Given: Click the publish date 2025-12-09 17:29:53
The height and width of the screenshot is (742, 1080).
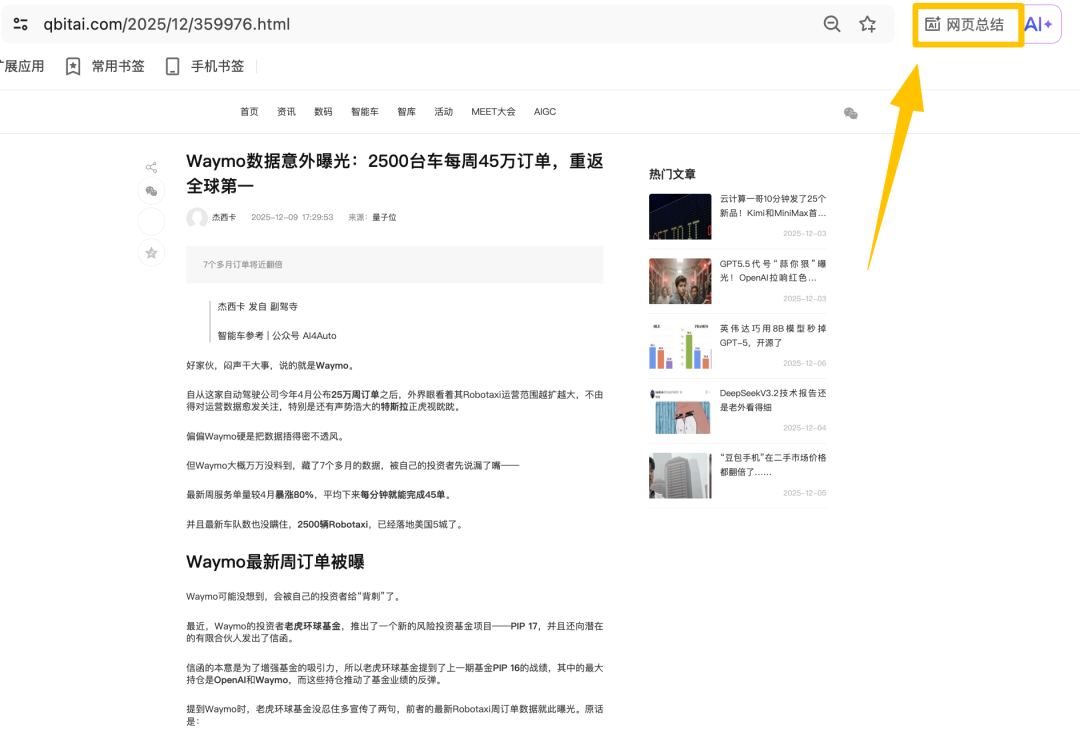Looking at the screenshot, I should (x=292, y=217).
